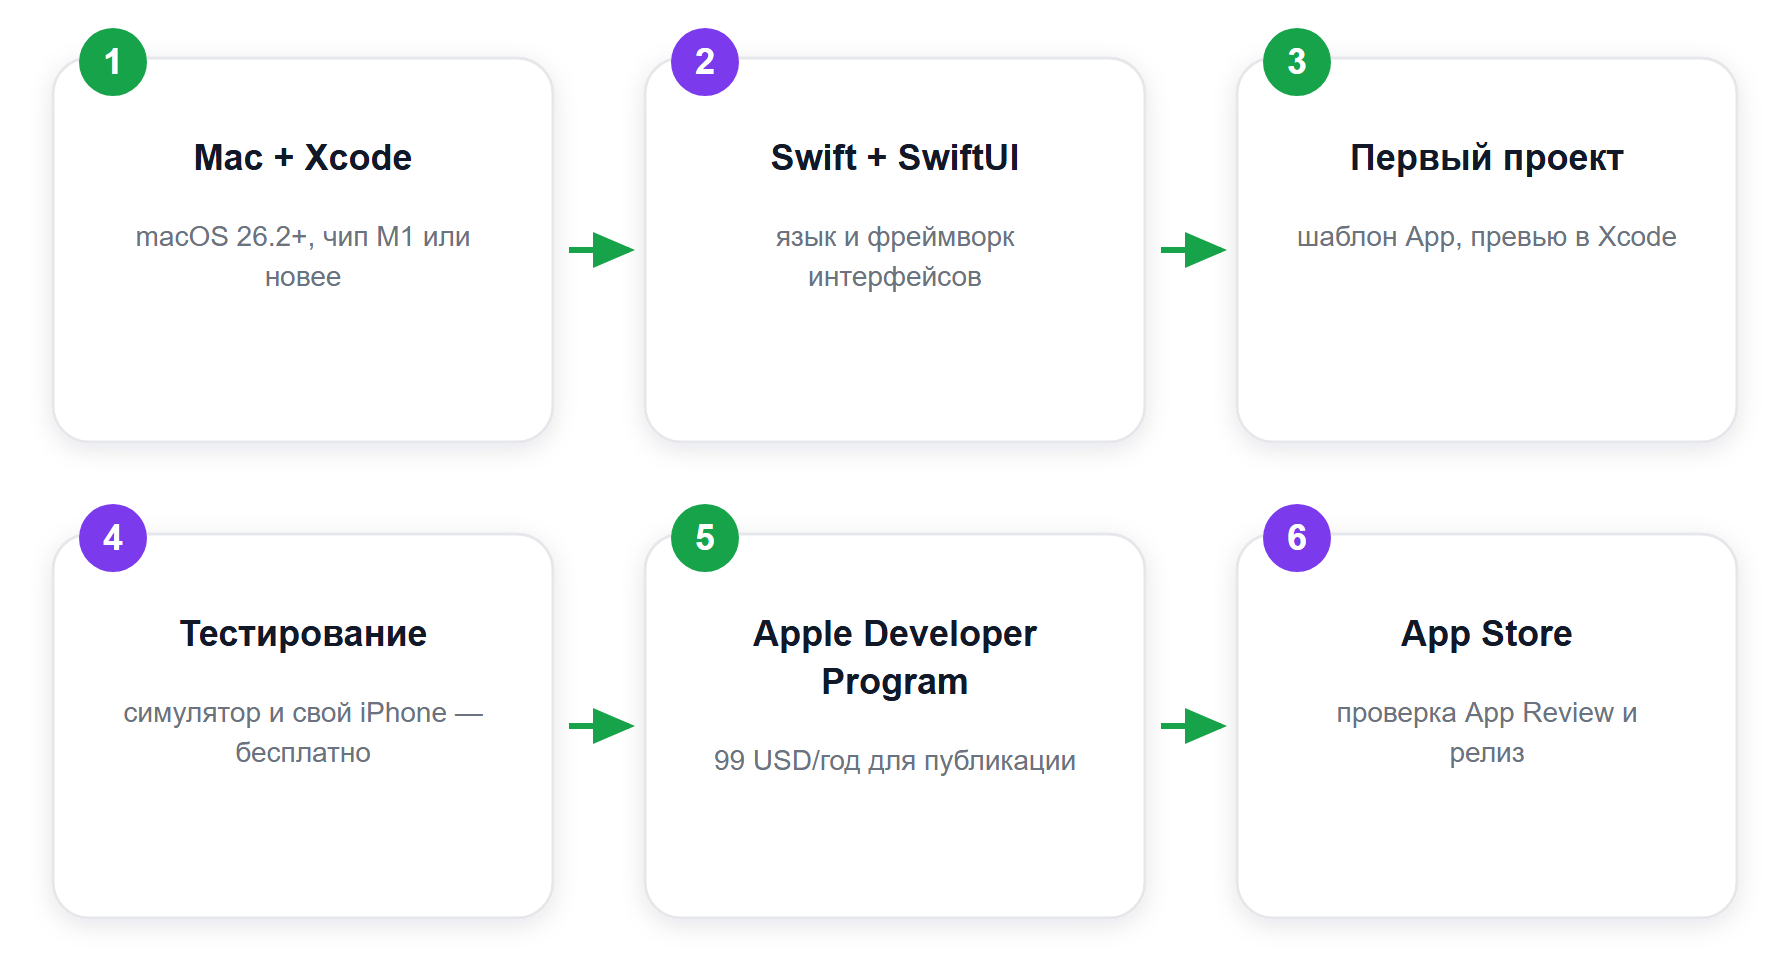
Task: Click the "проверка App Review и релиз" description
Action: (1486, 733)
